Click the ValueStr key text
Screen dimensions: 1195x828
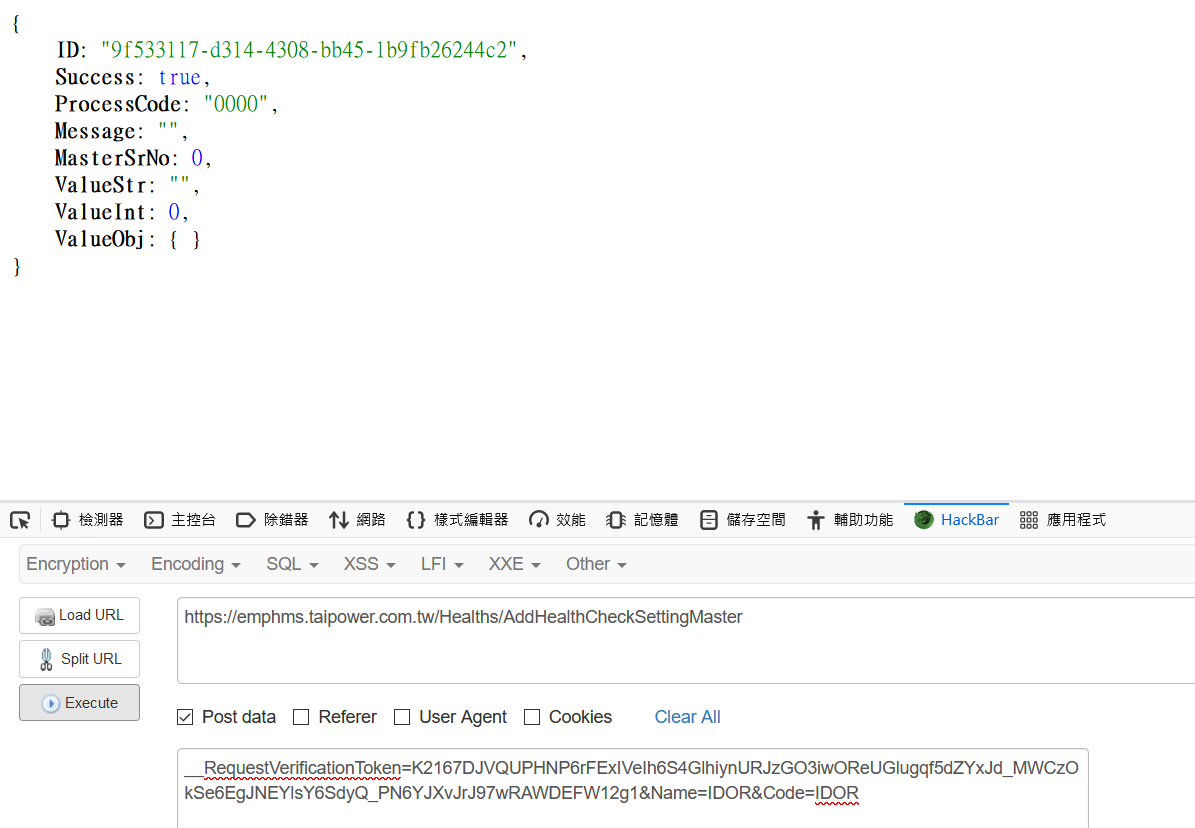[100, 185]
